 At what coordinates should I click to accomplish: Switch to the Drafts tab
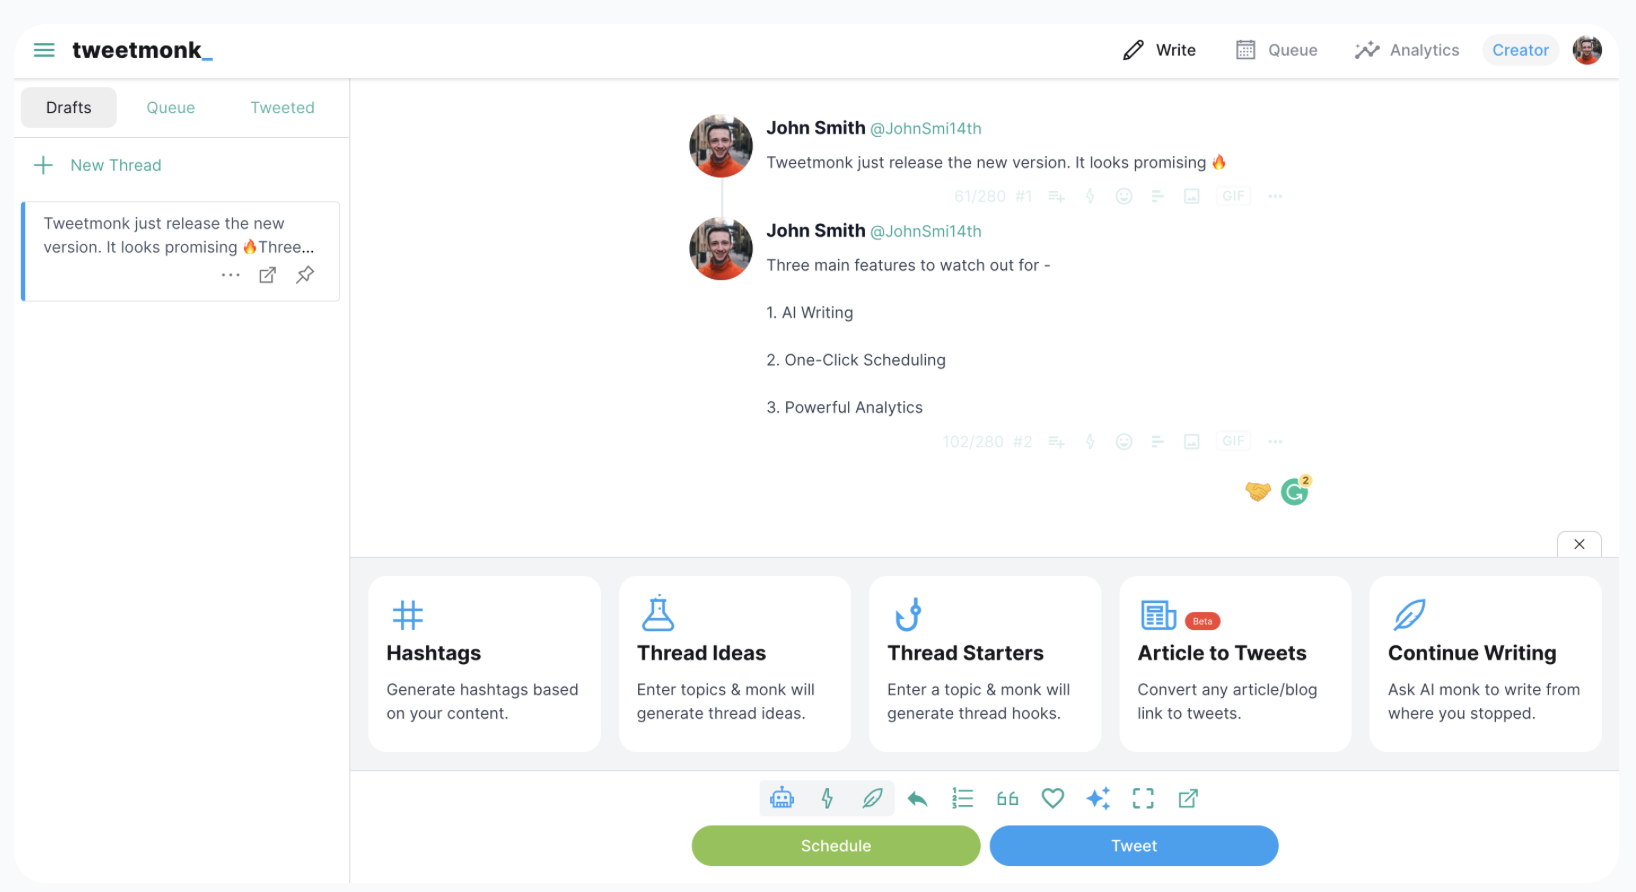click(68, 107)
